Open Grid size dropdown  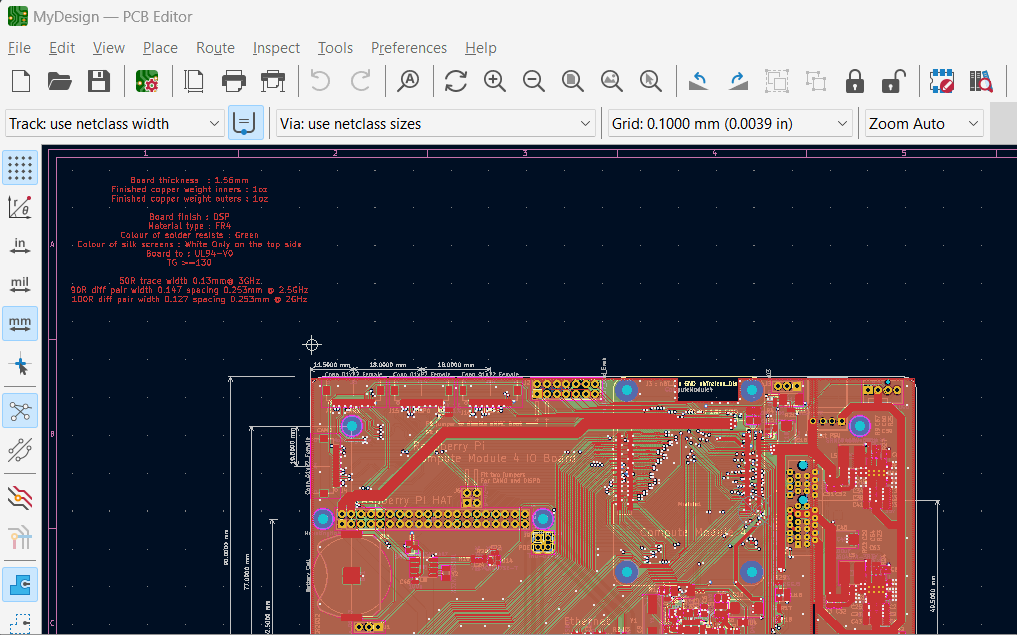[x=730, y=123]
